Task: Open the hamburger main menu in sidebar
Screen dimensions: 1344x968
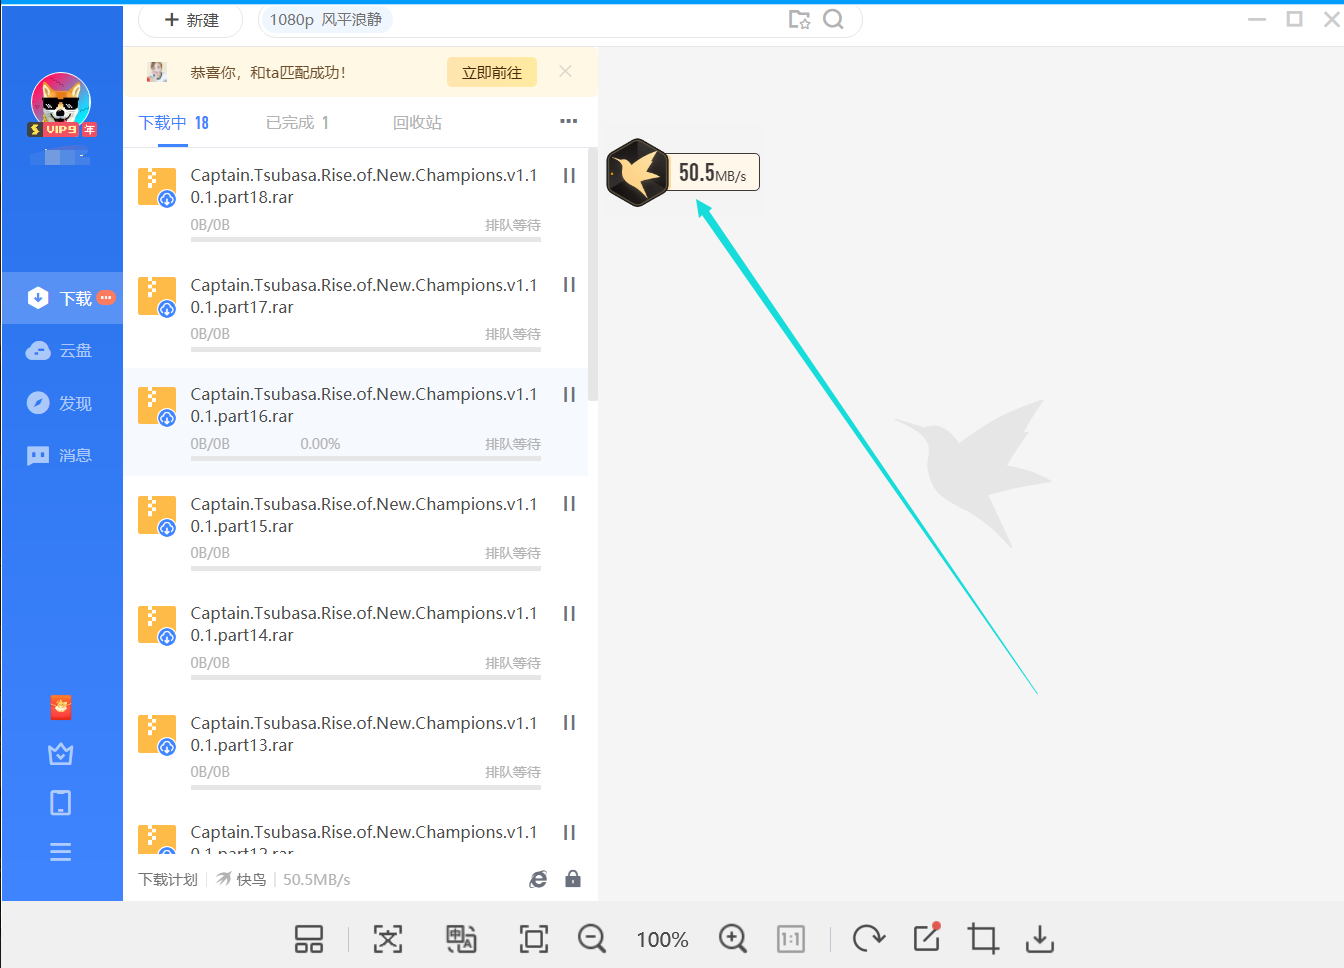Action: click(61, 852)
